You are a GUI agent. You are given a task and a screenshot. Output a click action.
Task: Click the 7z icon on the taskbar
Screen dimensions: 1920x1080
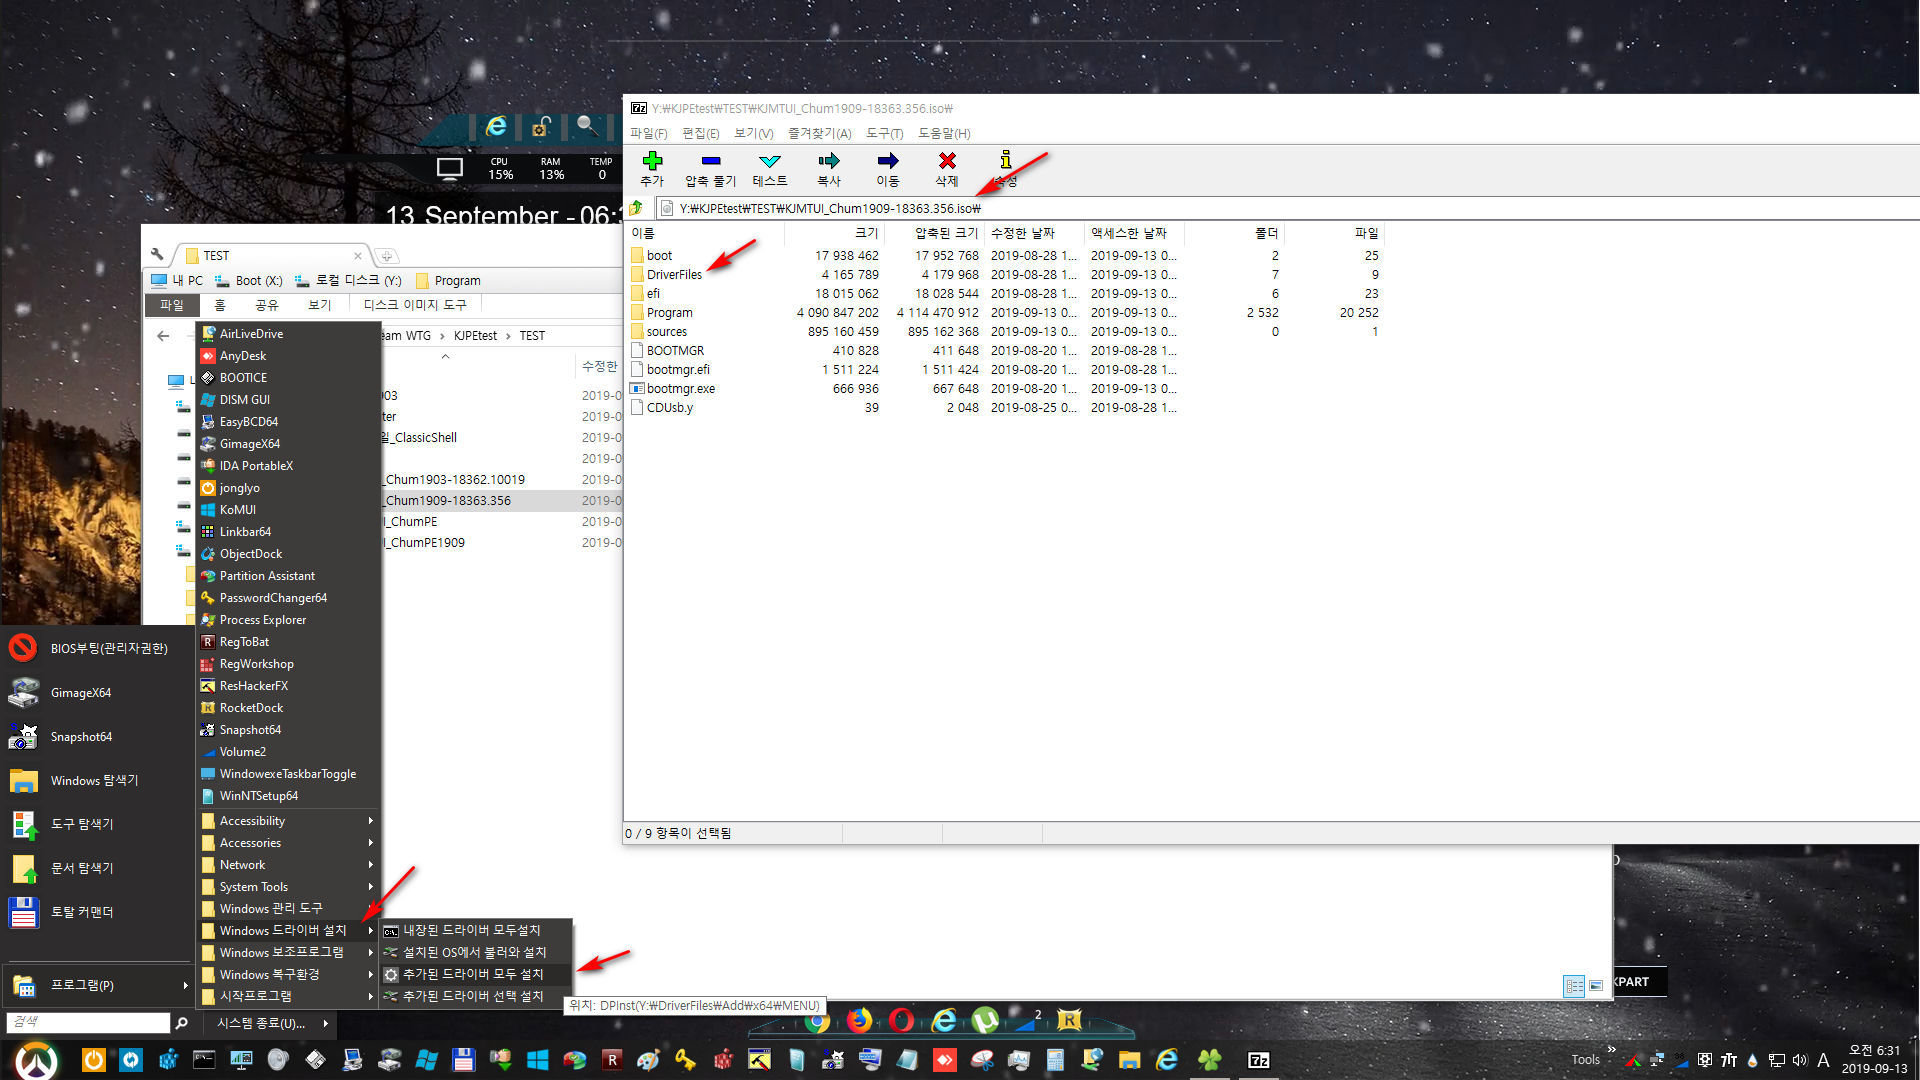1258,1060
